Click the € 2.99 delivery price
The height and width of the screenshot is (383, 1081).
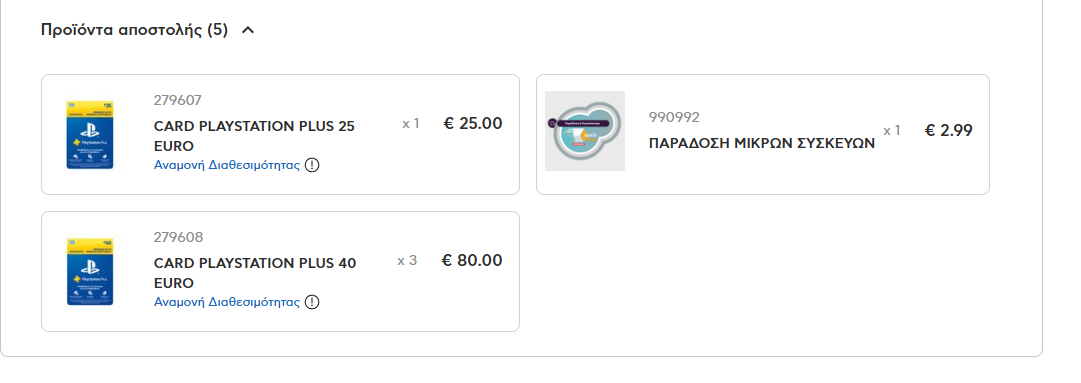[949, 131]
